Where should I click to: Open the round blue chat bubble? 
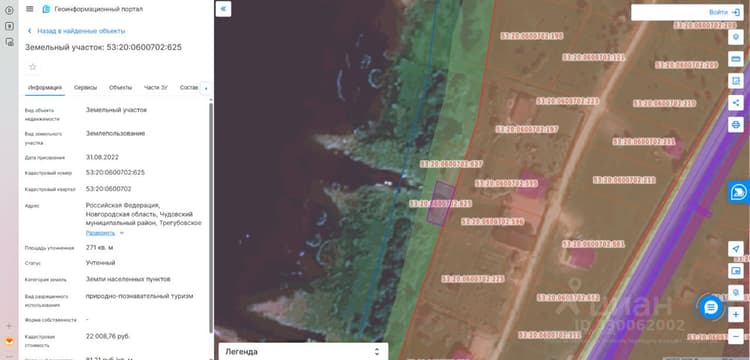click(711, 307)
